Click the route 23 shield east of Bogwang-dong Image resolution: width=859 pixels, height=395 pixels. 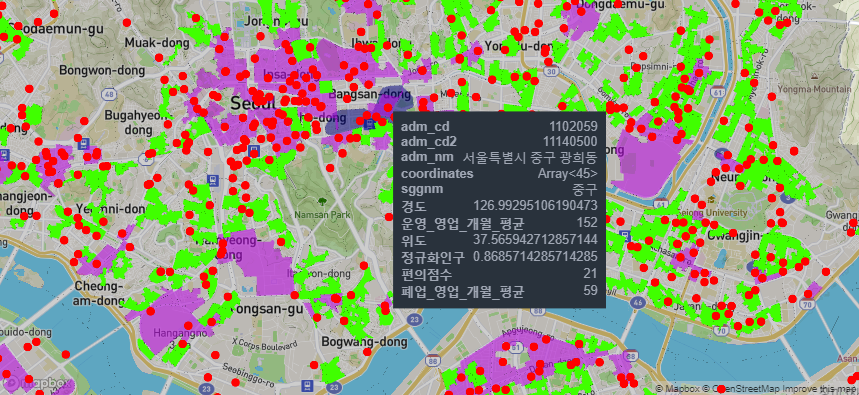(416, 319)
